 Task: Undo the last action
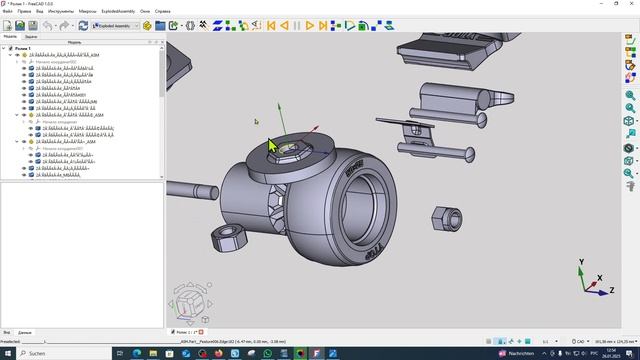pyautogui.click(x=47, y=26)
